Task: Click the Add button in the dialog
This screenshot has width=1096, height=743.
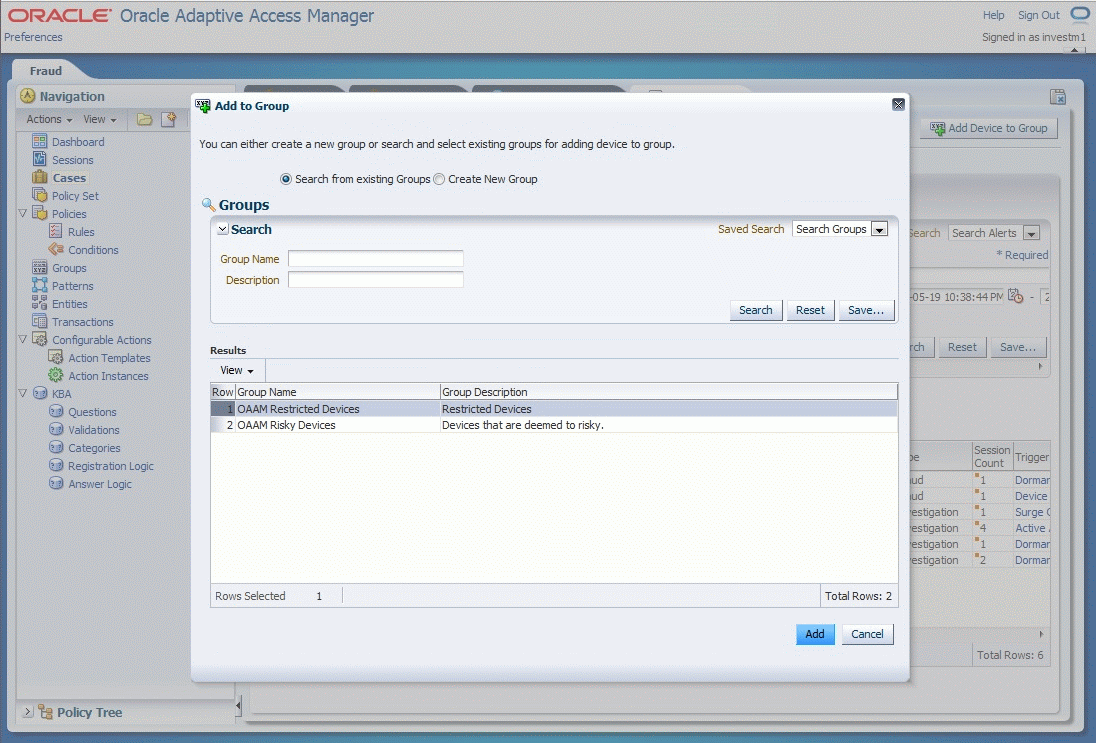Action: [x=815, y=634]
